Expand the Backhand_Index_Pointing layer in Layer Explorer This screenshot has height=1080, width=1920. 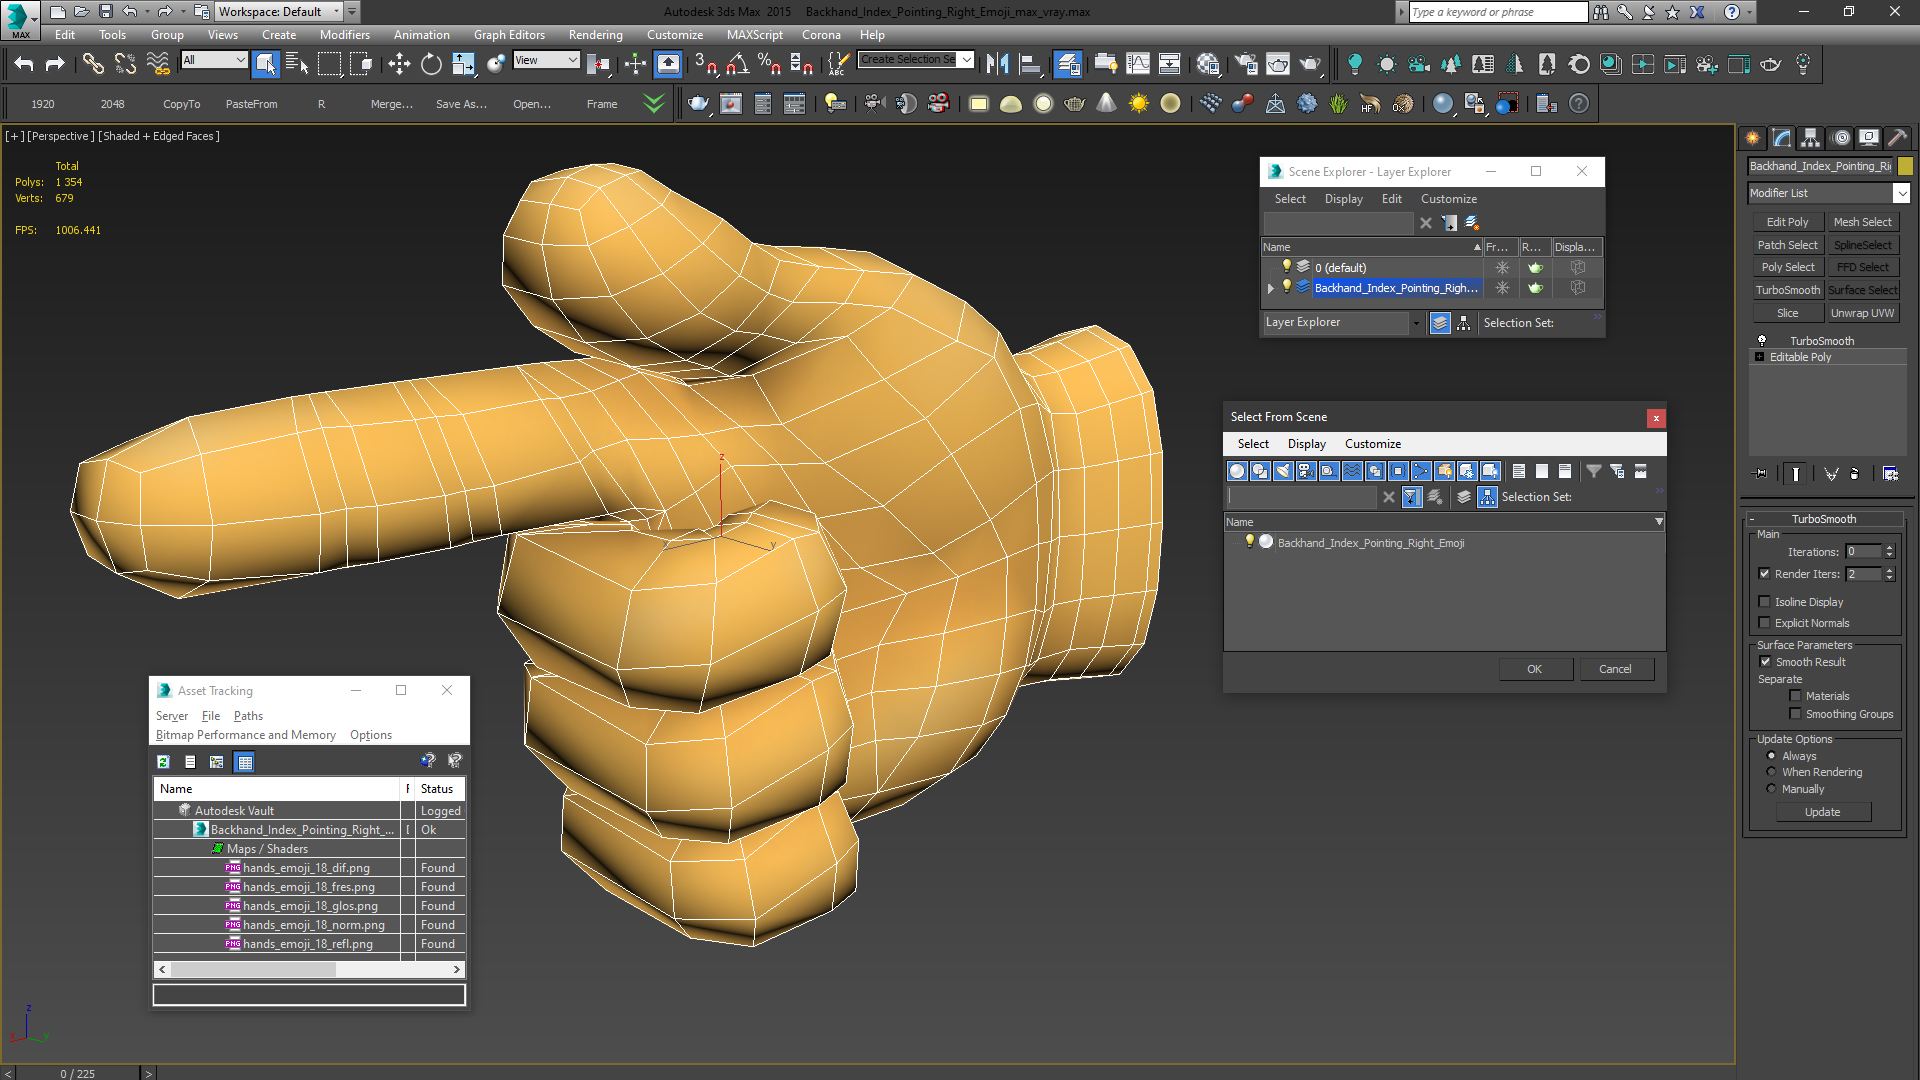pyautogui.click(x=1271, y=288)
